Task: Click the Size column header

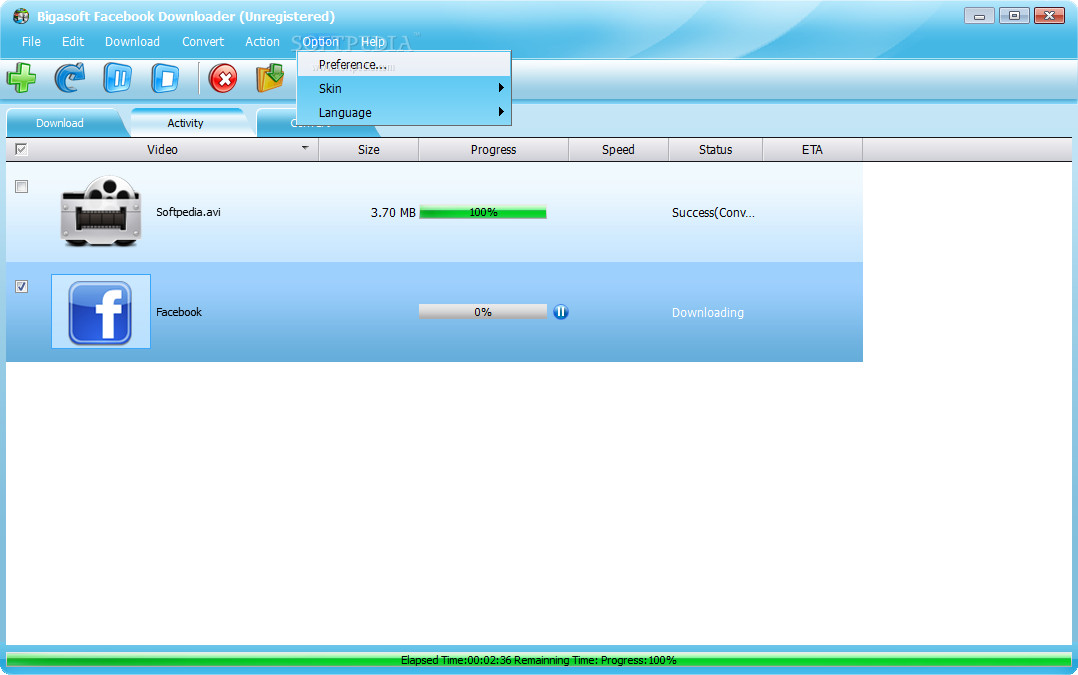Action: click(368, 149)
